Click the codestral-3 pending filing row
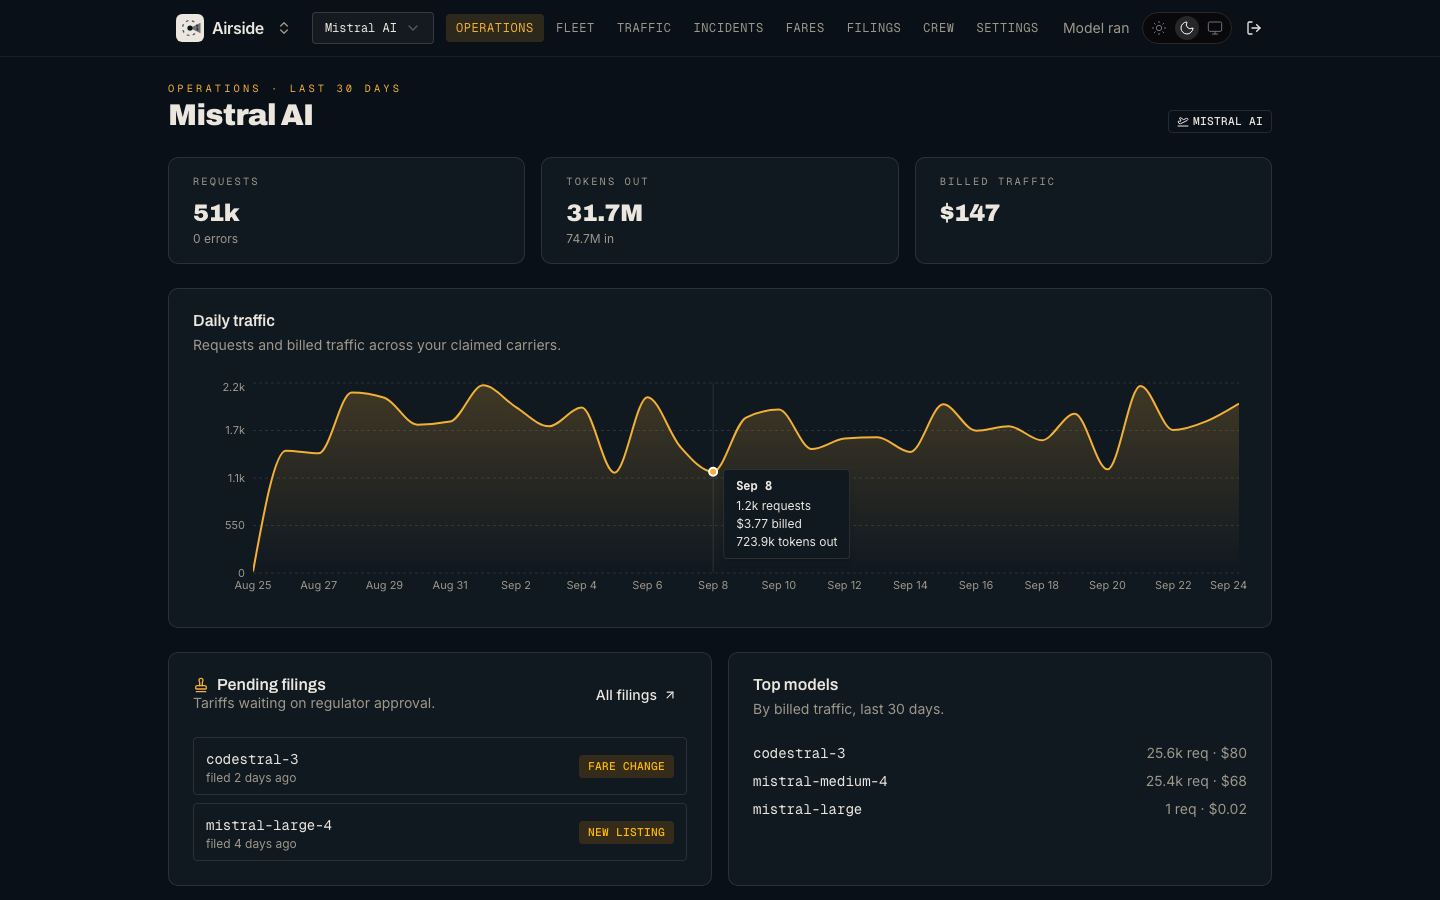Image resolution: width=1440 pixels, height=900 pixels. click(440, 766)
